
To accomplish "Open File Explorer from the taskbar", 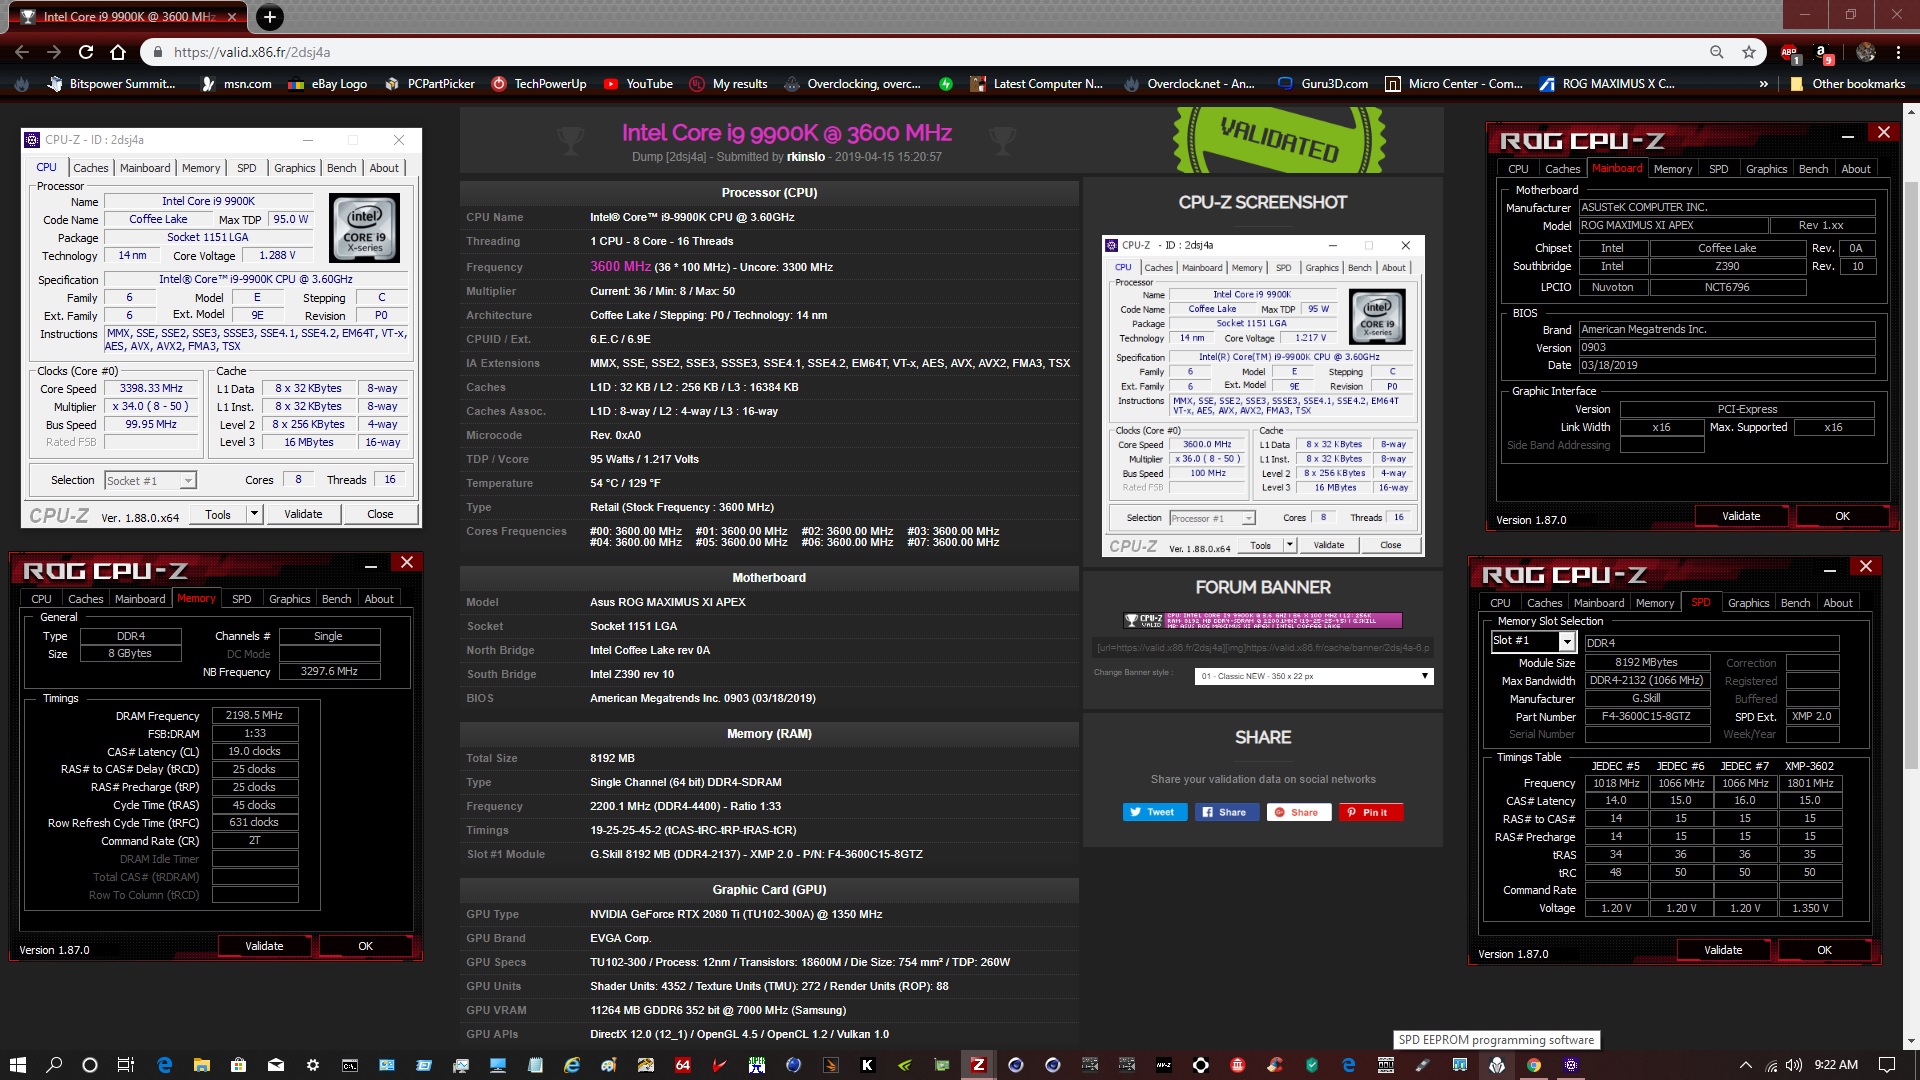I will 201,1064.
